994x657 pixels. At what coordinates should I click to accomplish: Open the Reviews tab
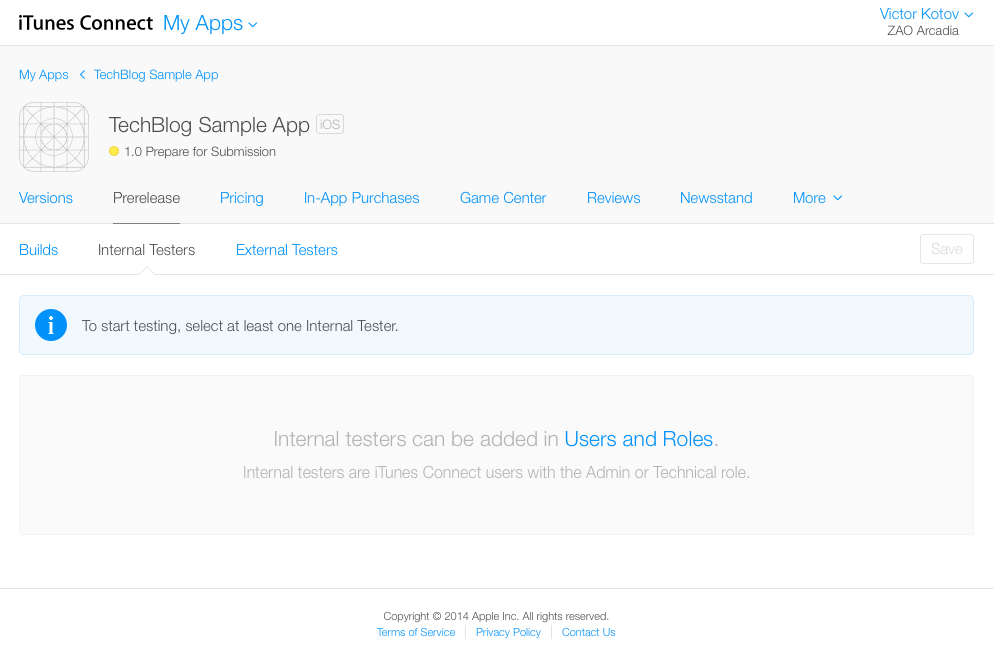tap(614, 198)
